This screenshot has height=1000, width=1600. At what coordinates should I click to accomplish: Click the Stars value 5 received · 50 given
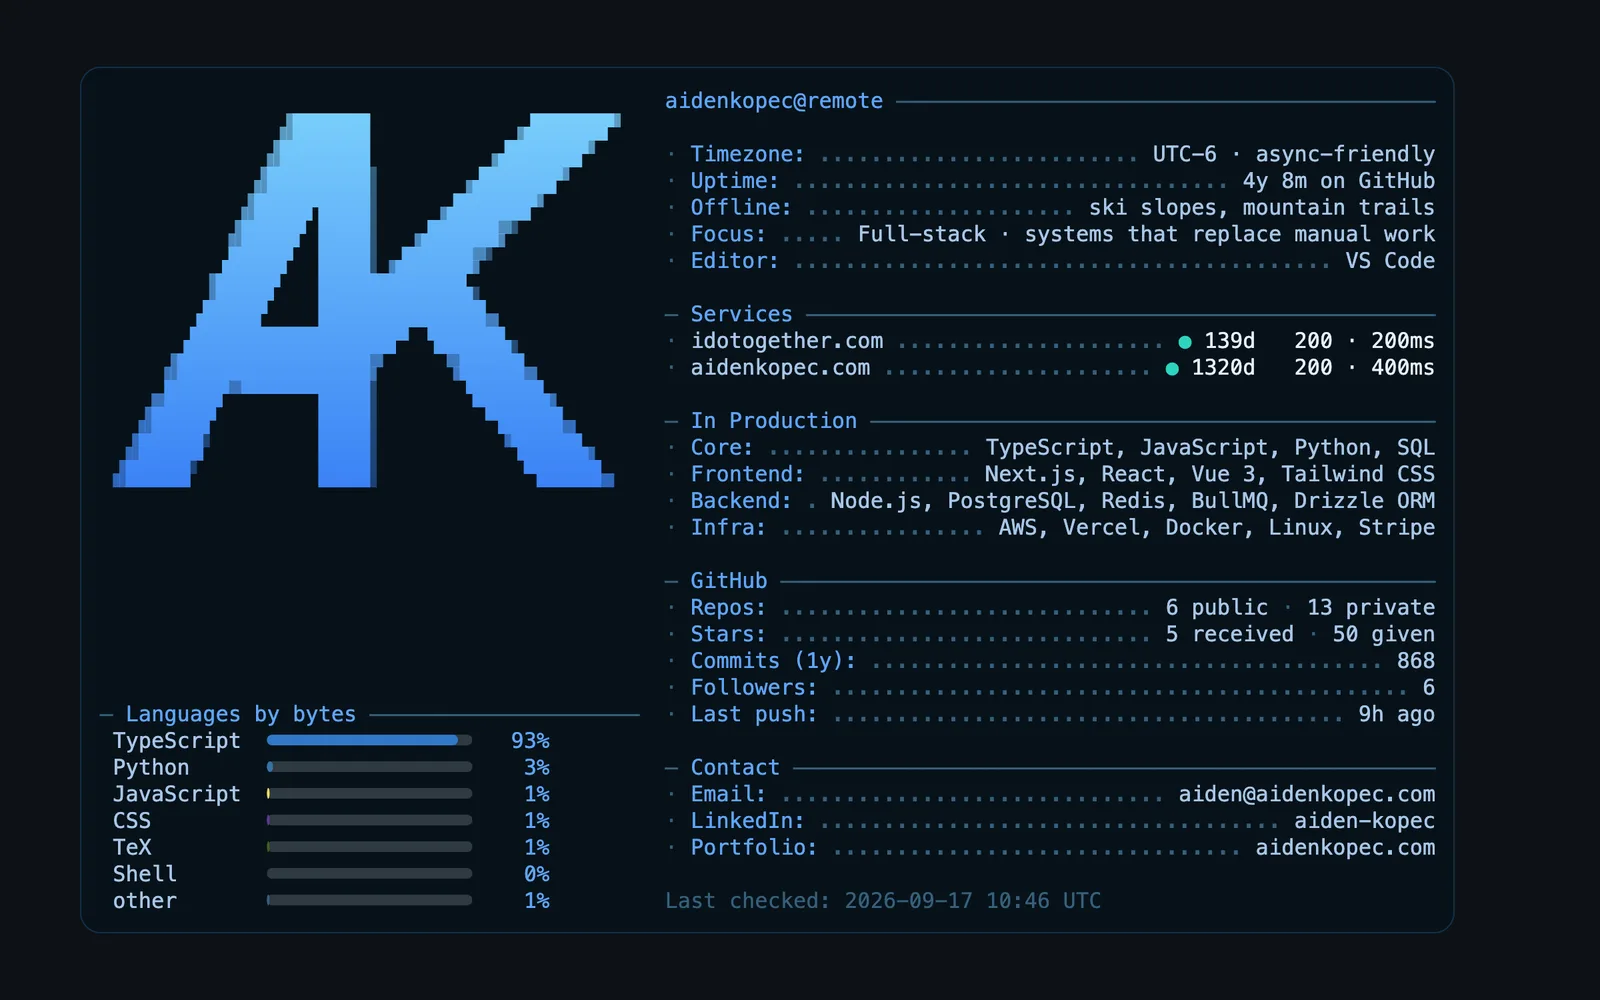[x=1300, y=634]
